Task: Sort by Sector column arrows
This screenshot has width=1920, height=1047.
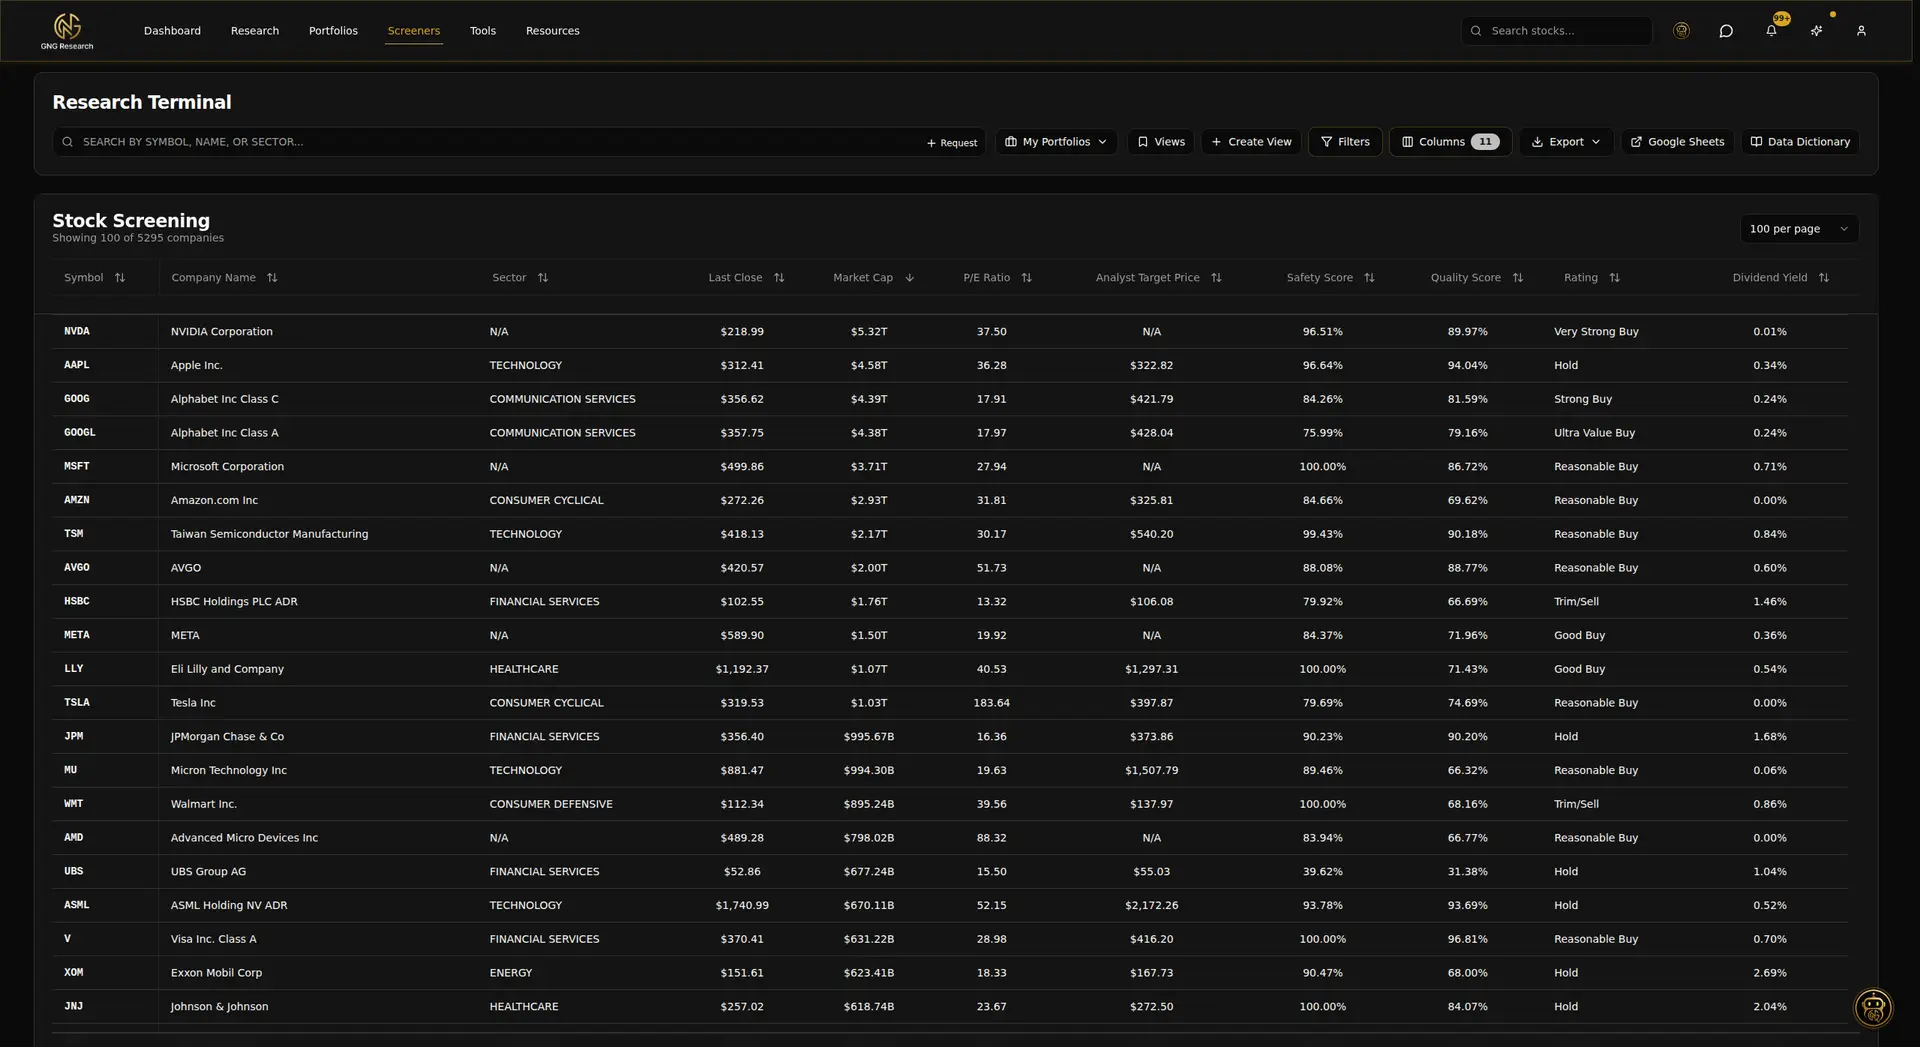Action: tap(543, 278)
